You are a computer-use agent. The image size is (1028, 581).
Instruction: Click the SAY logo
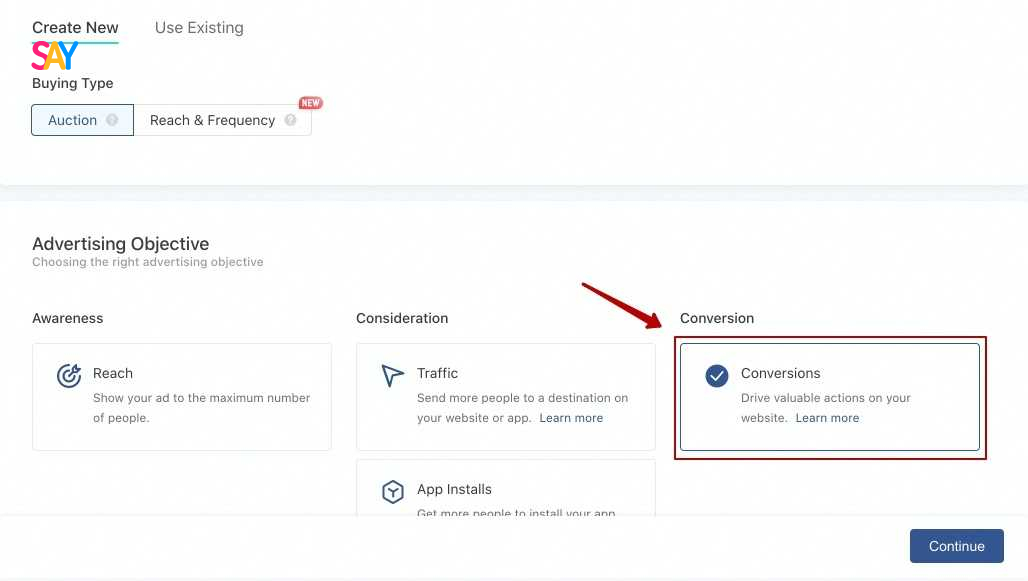point(55,56)
